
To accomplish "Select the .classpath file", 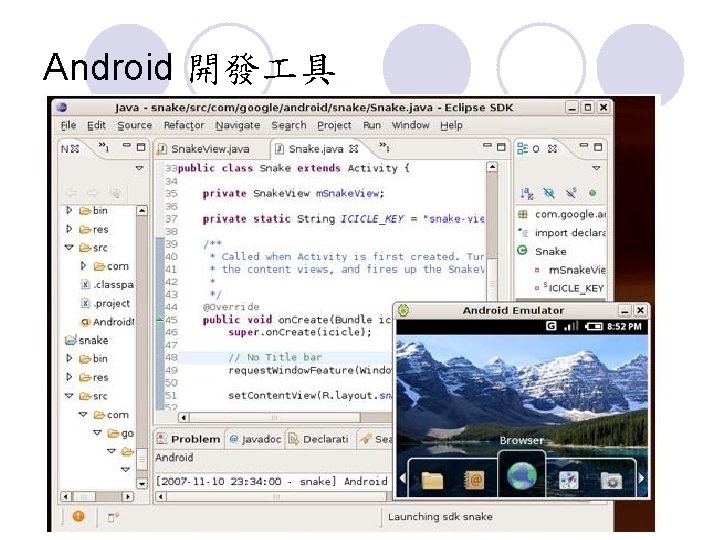I will [107, 285].
